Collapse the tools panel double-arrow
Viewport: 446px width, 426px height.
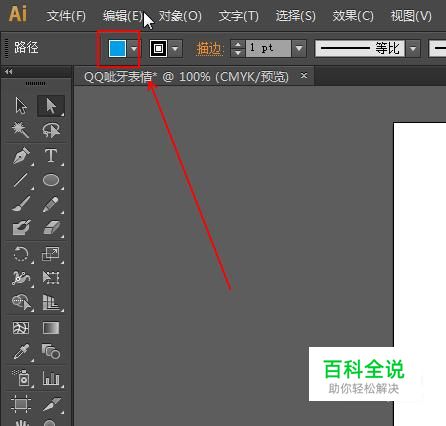[x=9, y=71]
